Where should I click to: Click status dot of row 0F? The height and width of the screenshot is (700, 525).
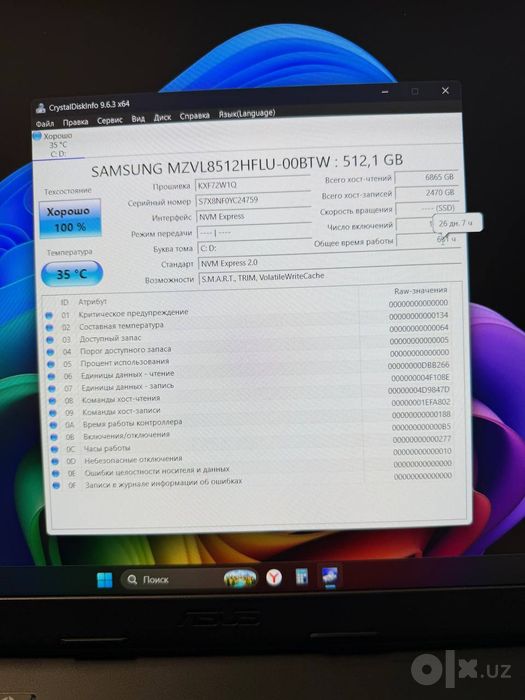tap(56, 485)
